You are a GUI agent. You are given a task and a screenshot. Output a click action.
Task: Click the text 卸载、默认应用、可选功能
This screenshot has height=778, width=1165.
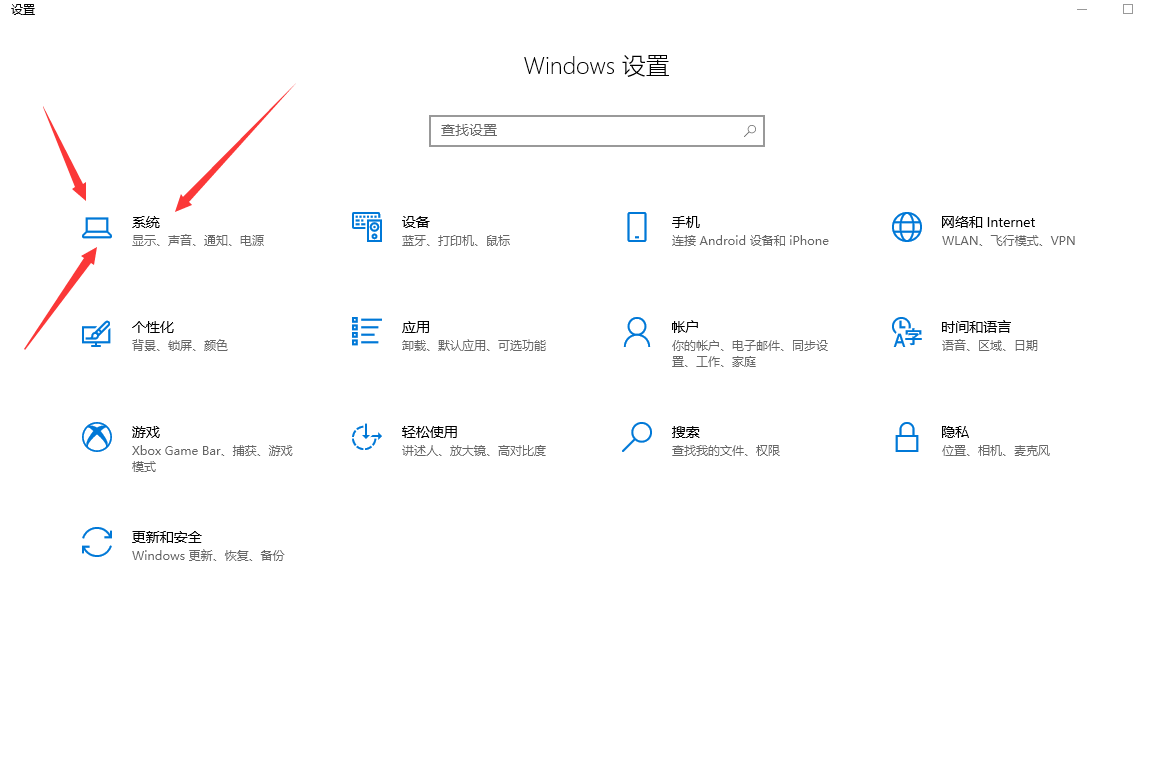point(473,346)
